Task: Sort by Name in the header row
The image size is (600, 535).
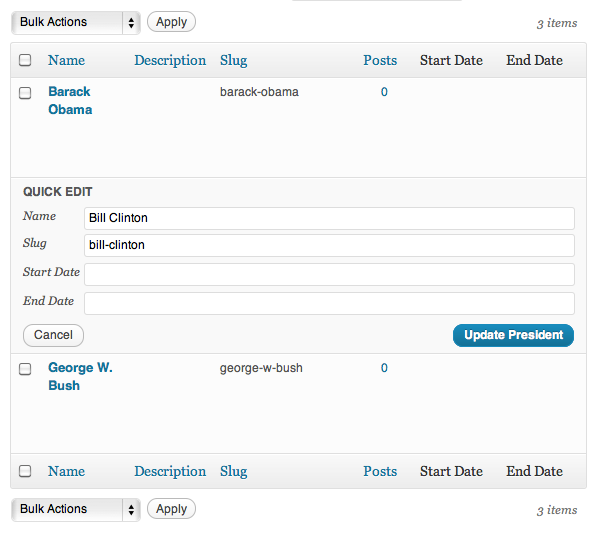Action: click(x=67, y=60)
